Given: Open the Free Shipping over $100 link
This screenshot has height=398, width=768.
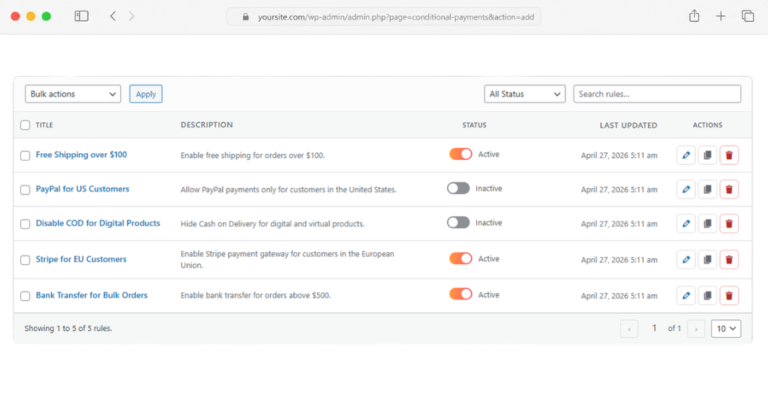Looking at the screenshot, I should click(81, 155).
